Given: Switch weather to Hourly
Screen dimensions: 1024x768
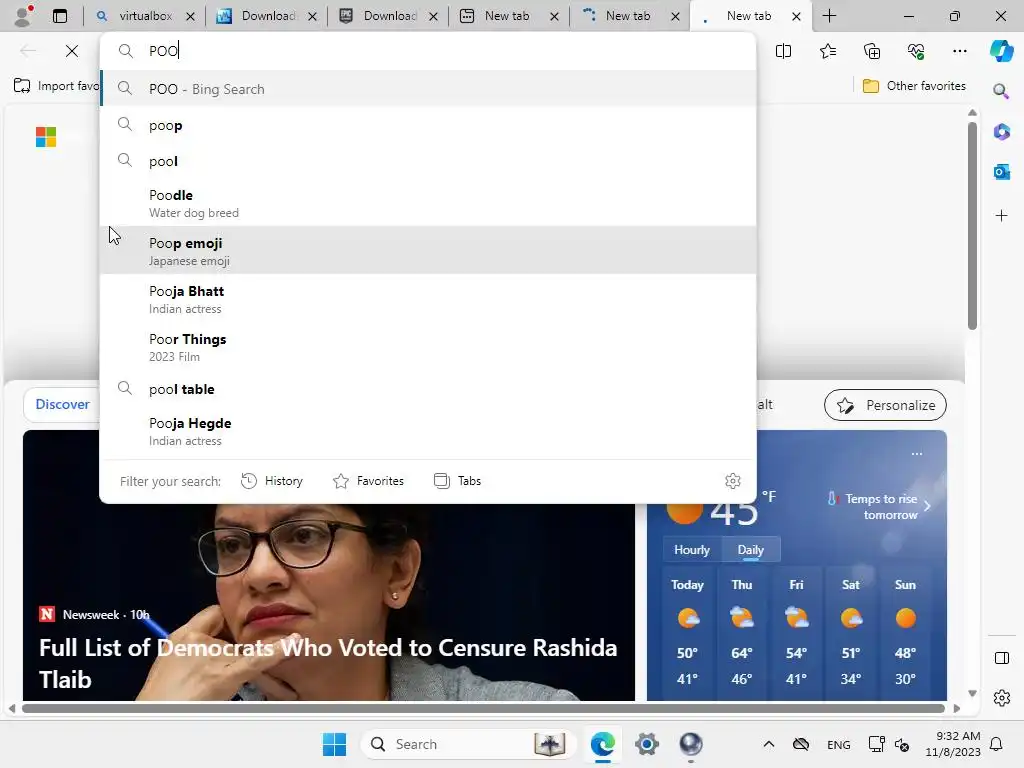Looking at the screenshot, I should (x=692, y=550).
